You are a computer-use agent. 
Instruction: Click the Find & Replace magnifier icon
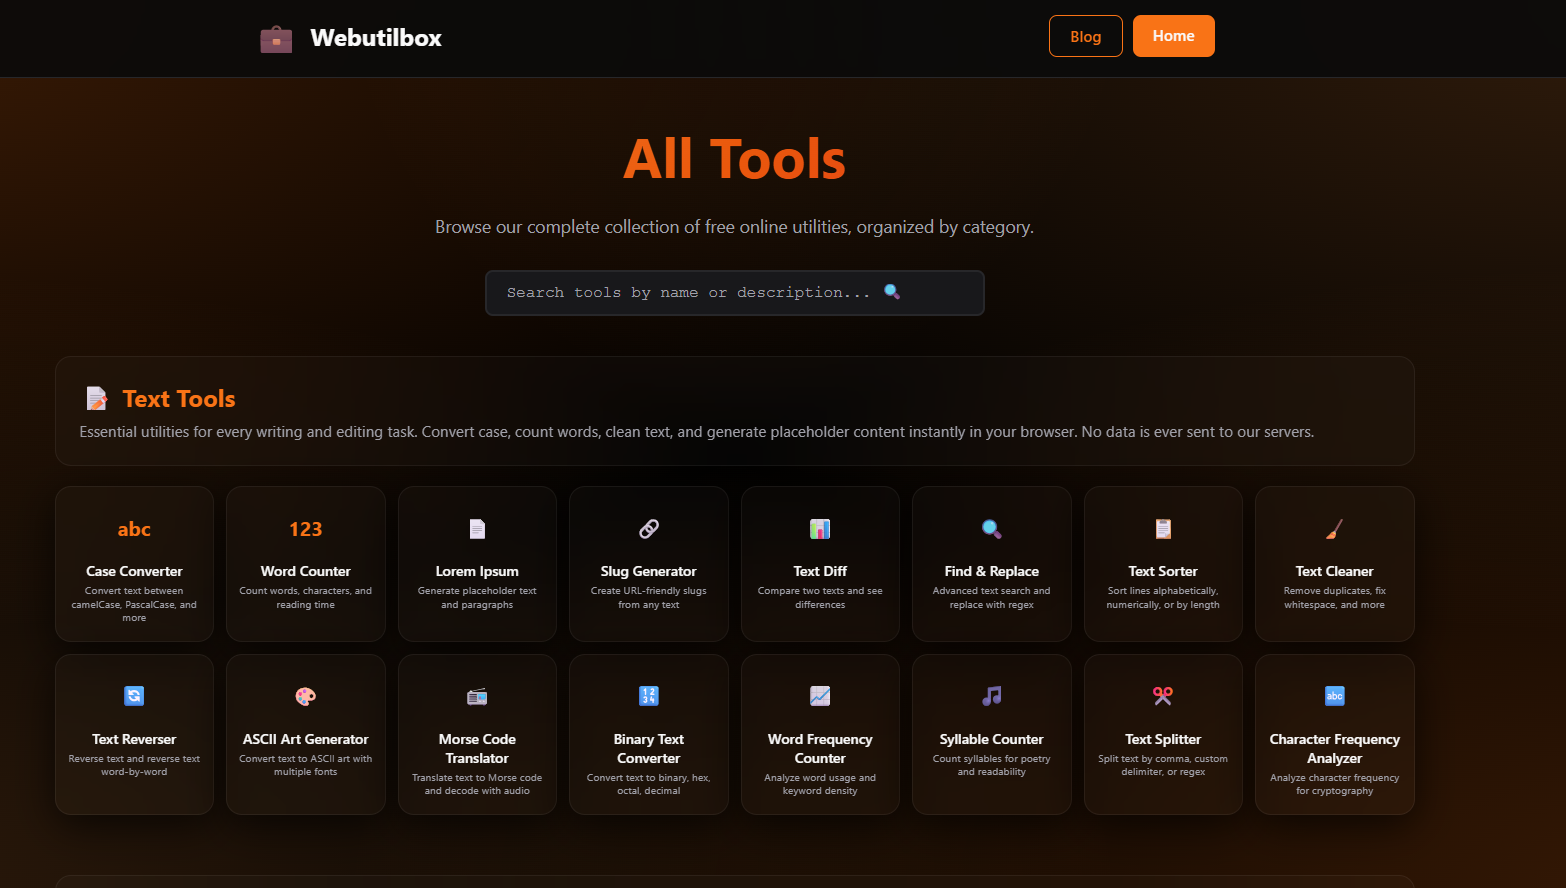tap(992, 529)
